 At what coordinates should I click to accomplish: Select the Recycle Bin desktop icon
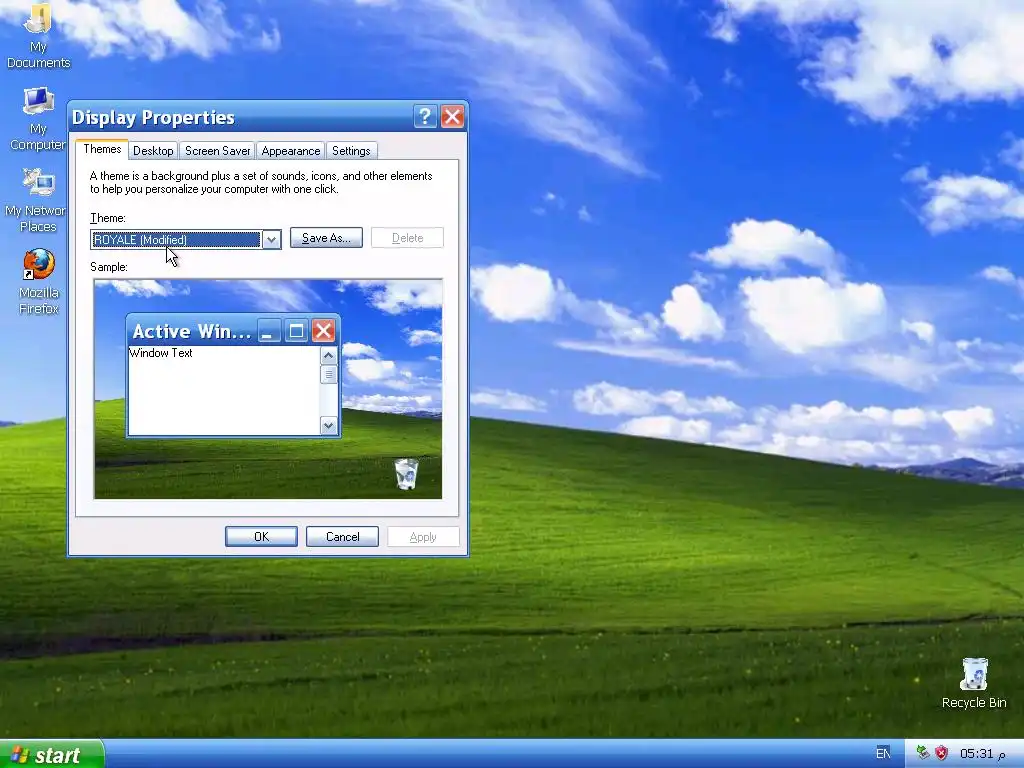tap(974, 683)
